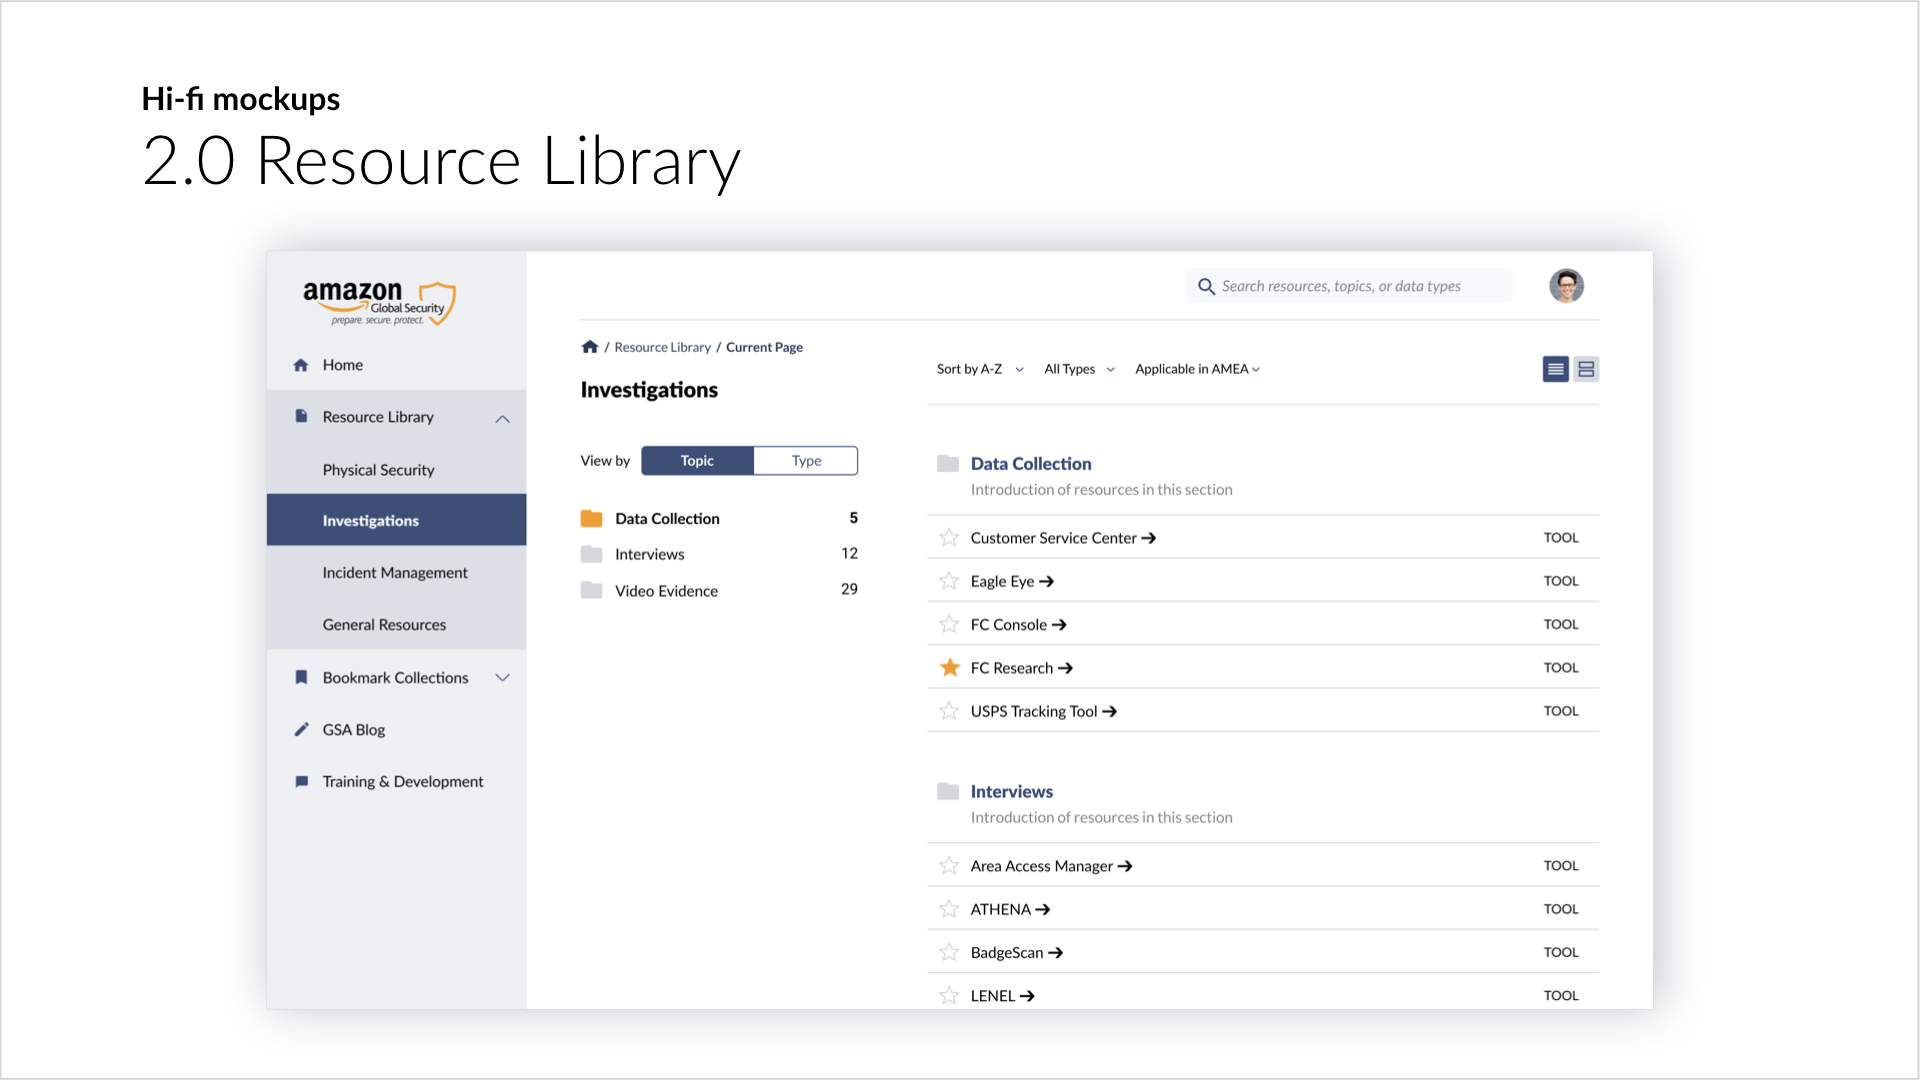Click the GSA Blog pencil icon
This screenshot has width=1920, height=1080.
pyautogui.click(x=301, y=729)
